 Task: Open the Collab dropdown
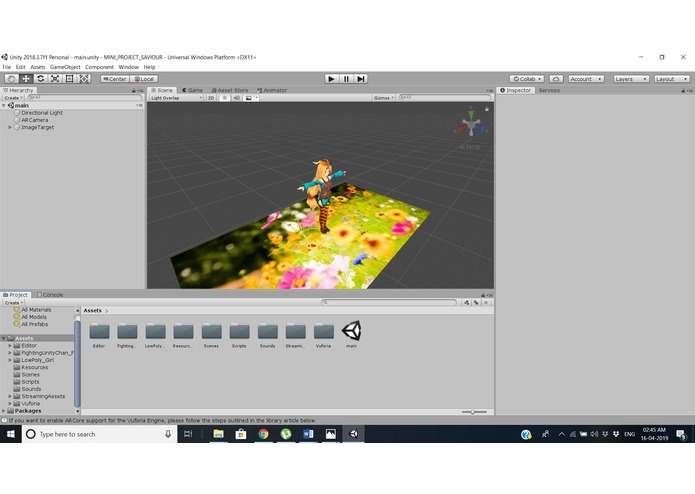527,79
